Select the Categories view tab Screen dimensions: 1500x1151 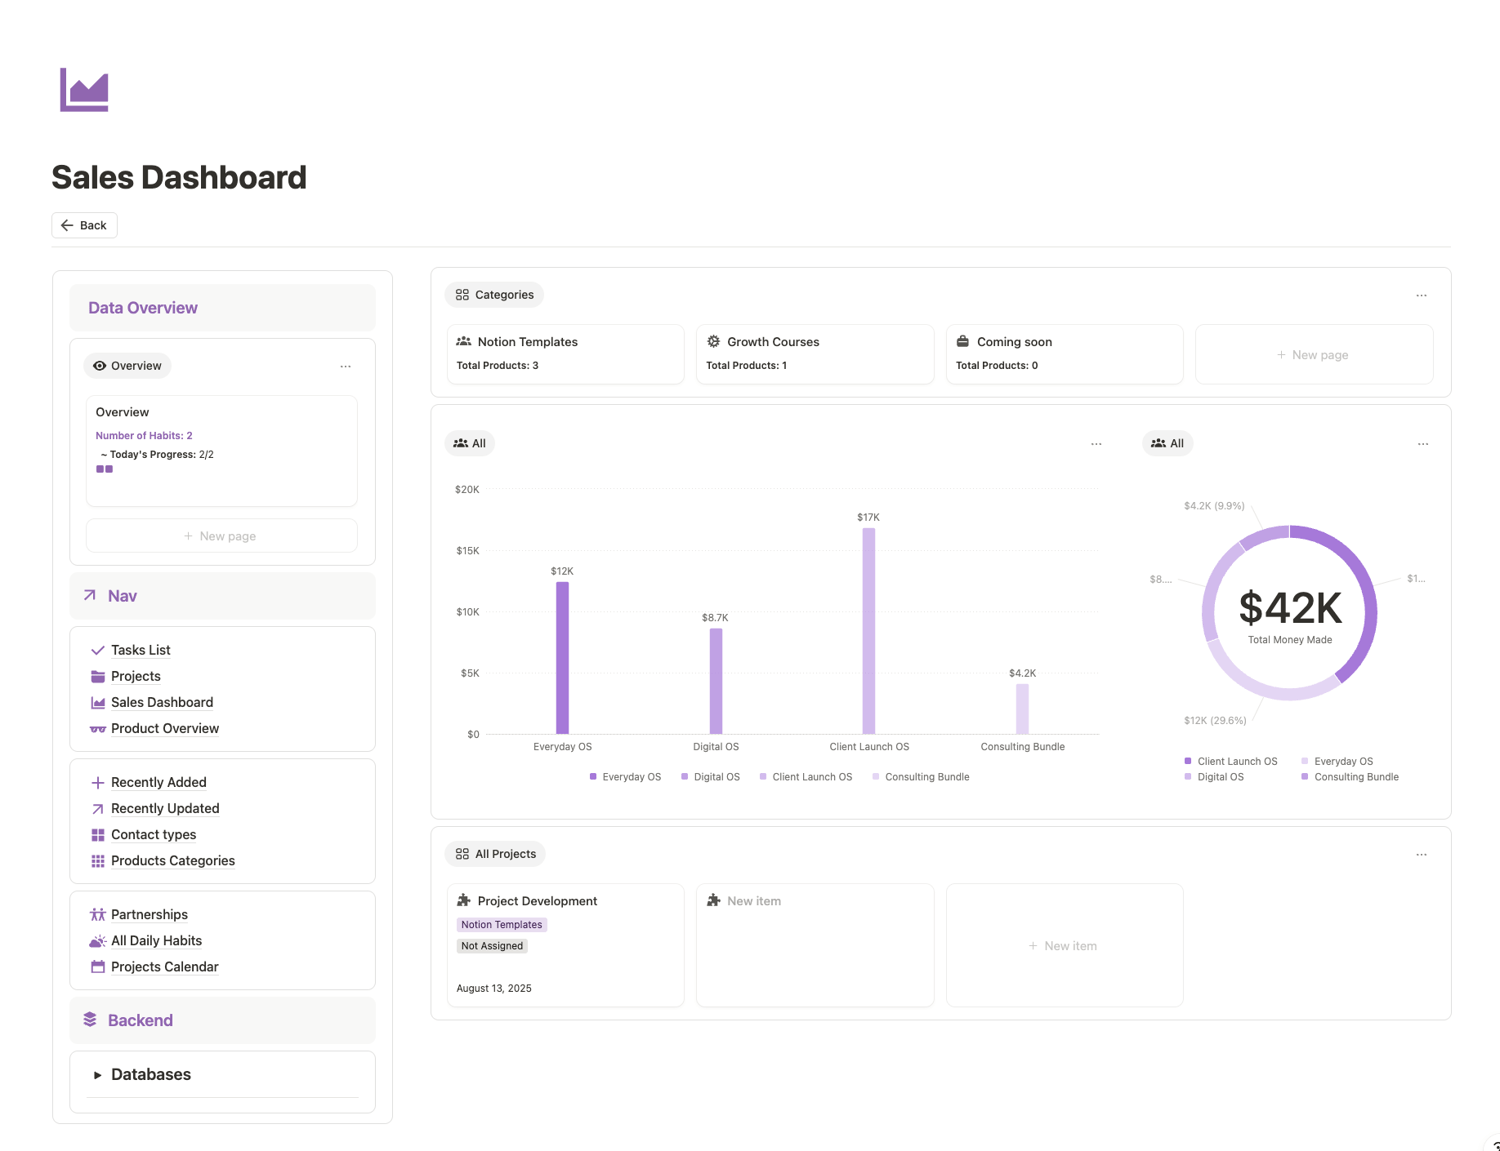pos(494,295)
